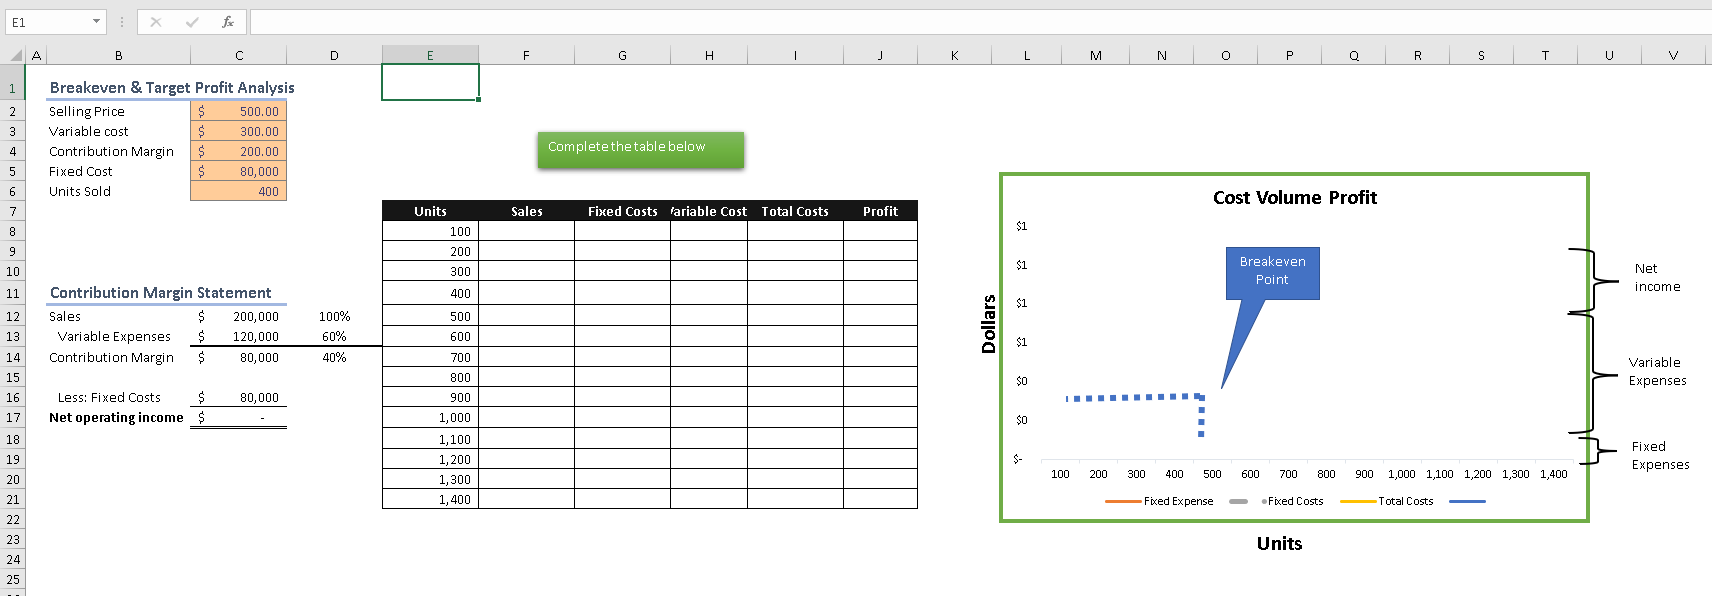This screenshot has height=596, width=1712.
Task: Select row 17 header
Action: point(13,418)
